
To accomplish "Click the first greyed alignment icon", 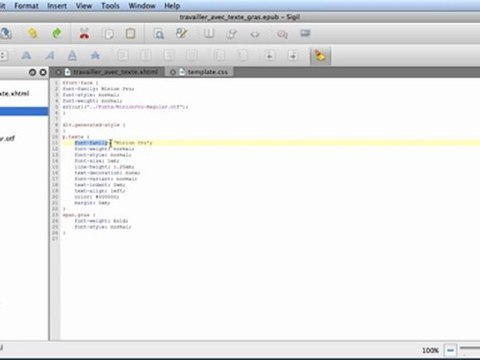I will (123, 55).
